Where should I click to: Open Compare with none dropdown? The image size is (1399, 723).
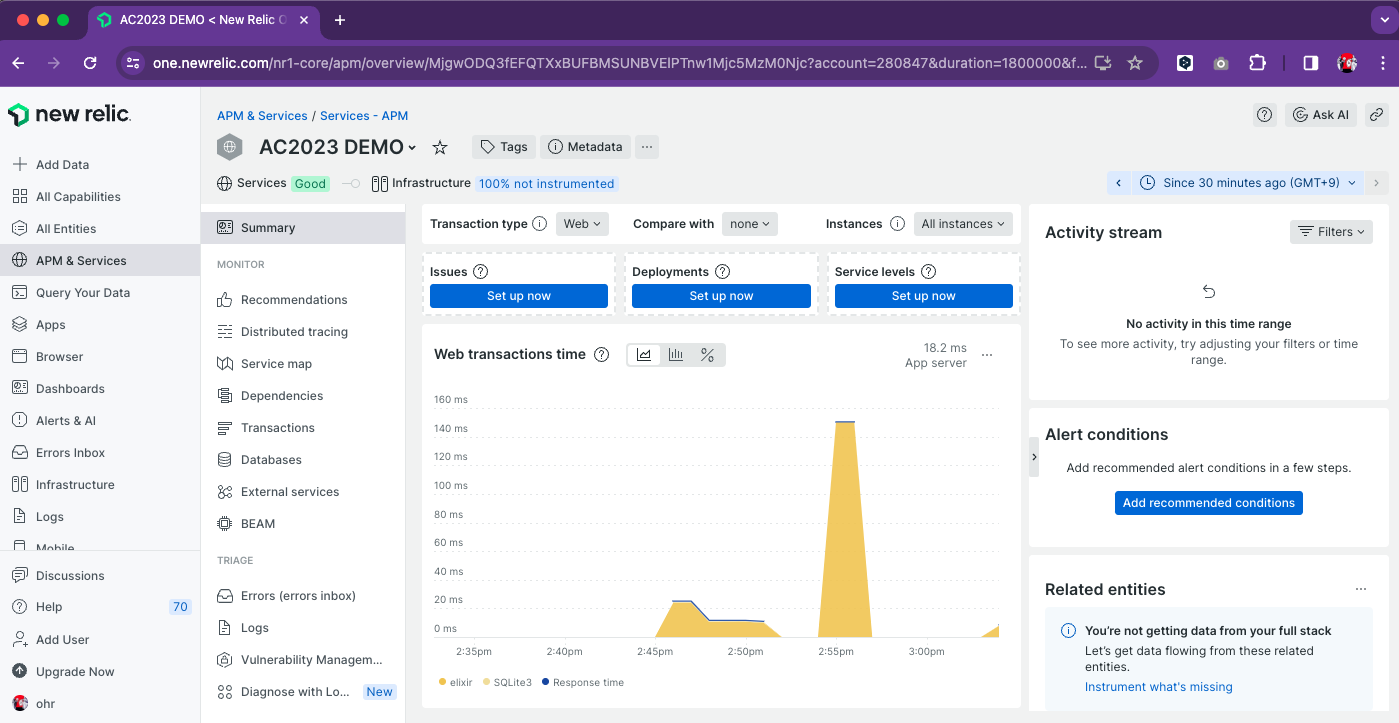[750, 224]
